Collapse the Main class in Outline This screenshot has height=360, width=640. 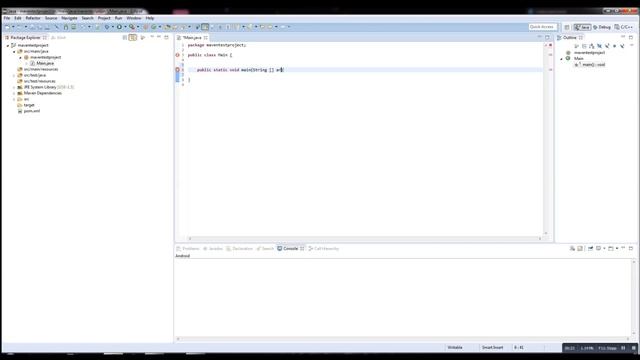[x=561, y=59]
